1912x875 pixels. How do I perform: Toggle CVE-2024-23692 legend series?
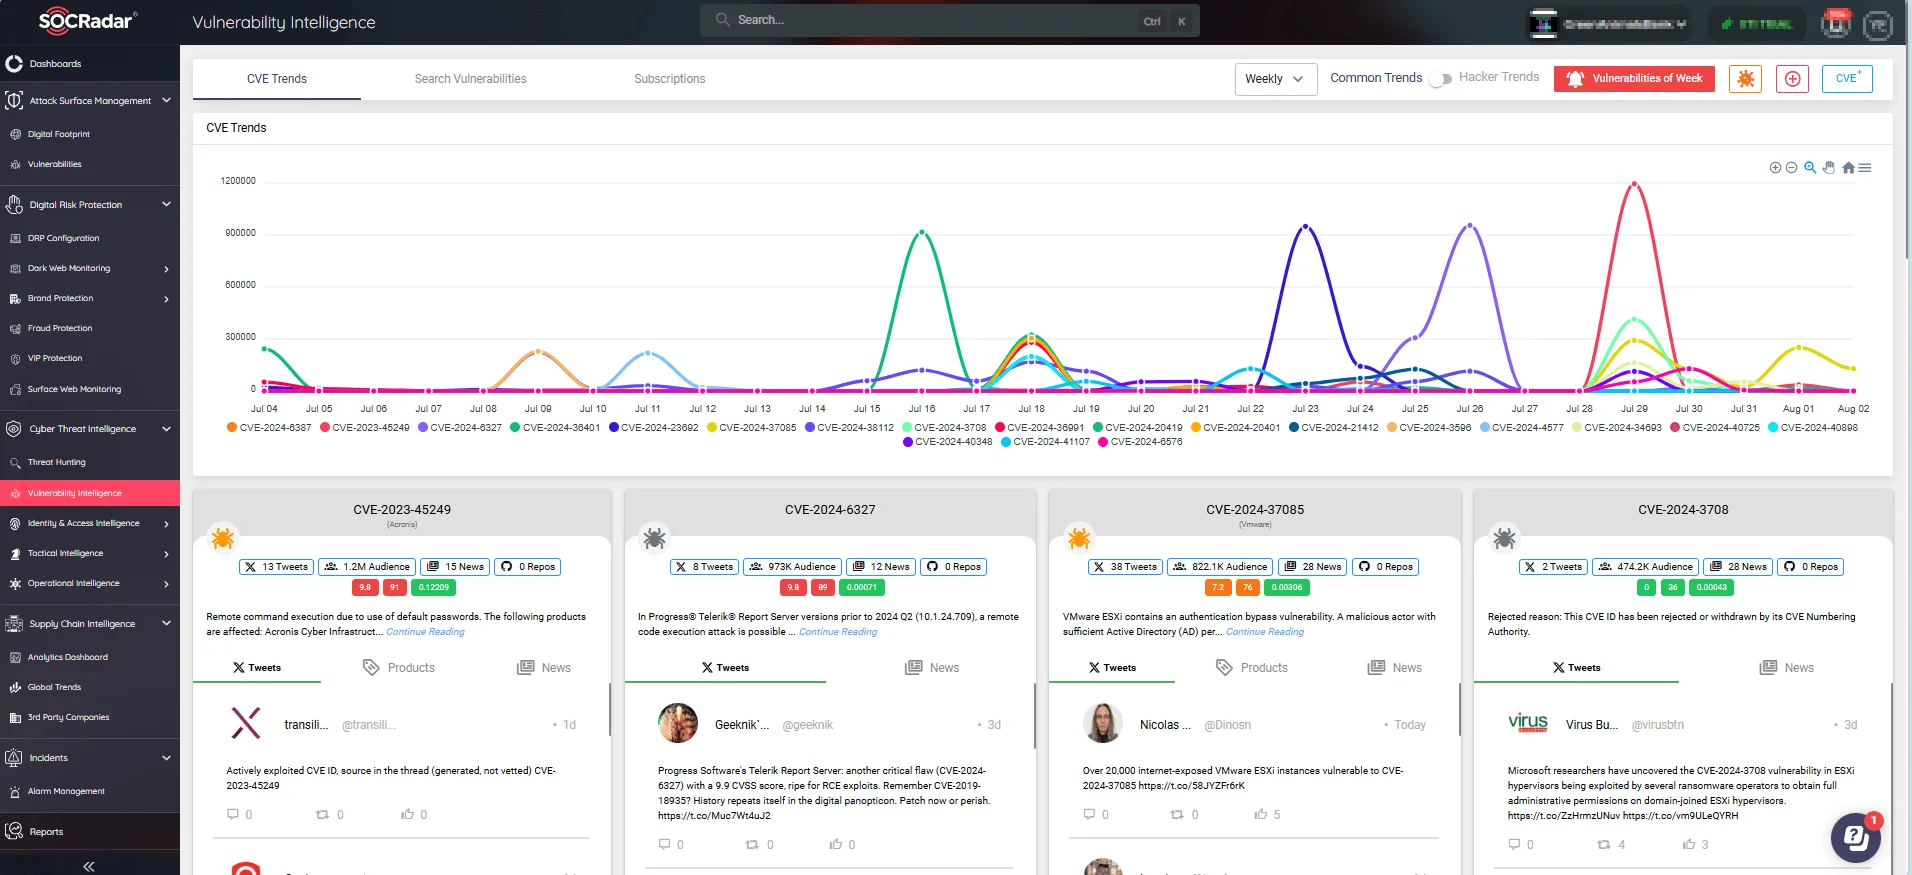pos(653,427)
